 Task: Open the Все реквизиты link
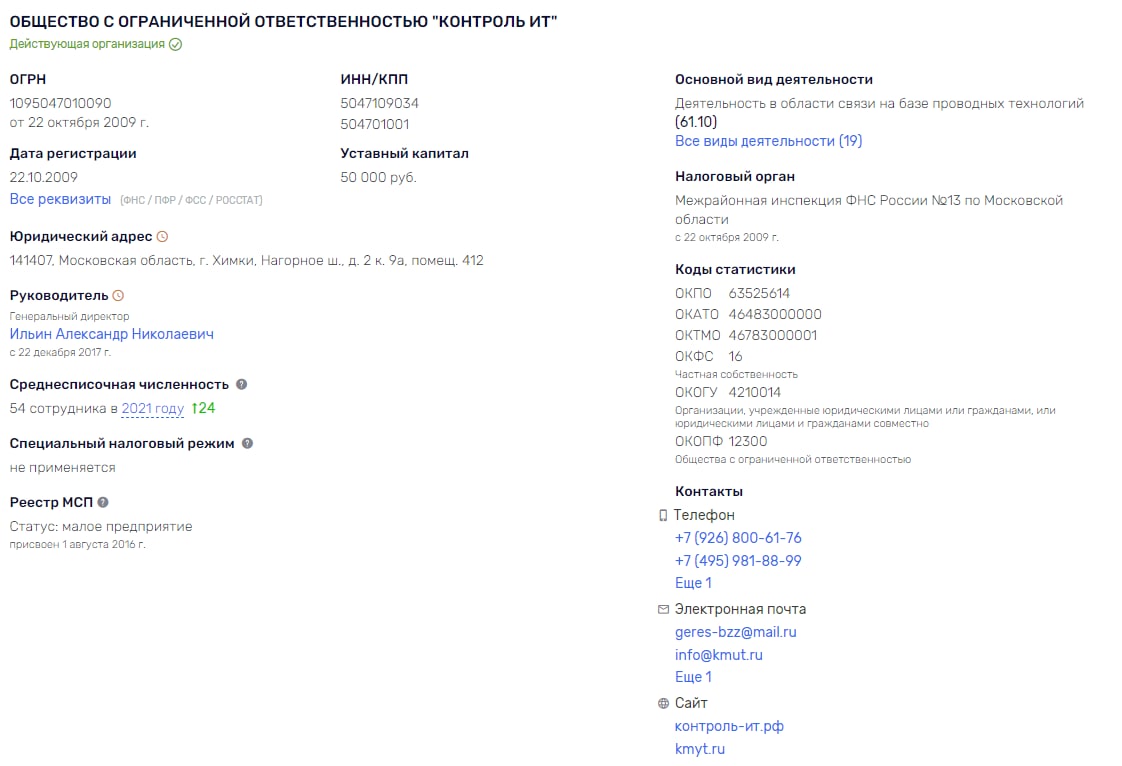[60, 199]
